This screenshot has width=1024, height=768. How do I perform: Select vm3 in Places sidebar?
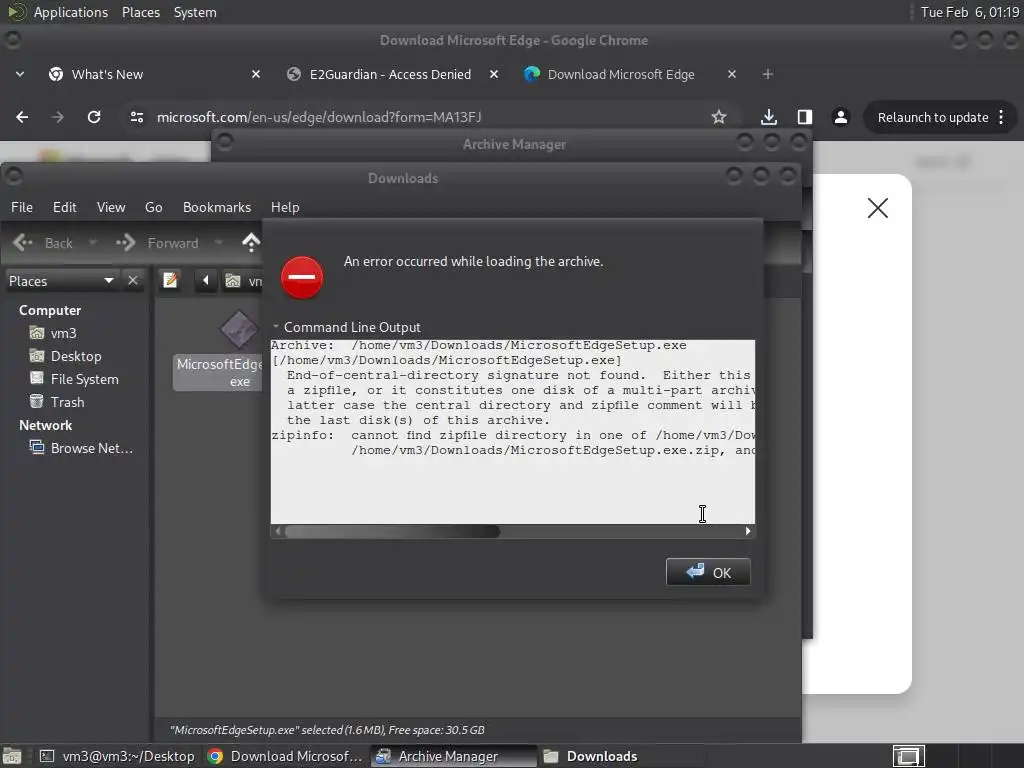pos(63,333)
